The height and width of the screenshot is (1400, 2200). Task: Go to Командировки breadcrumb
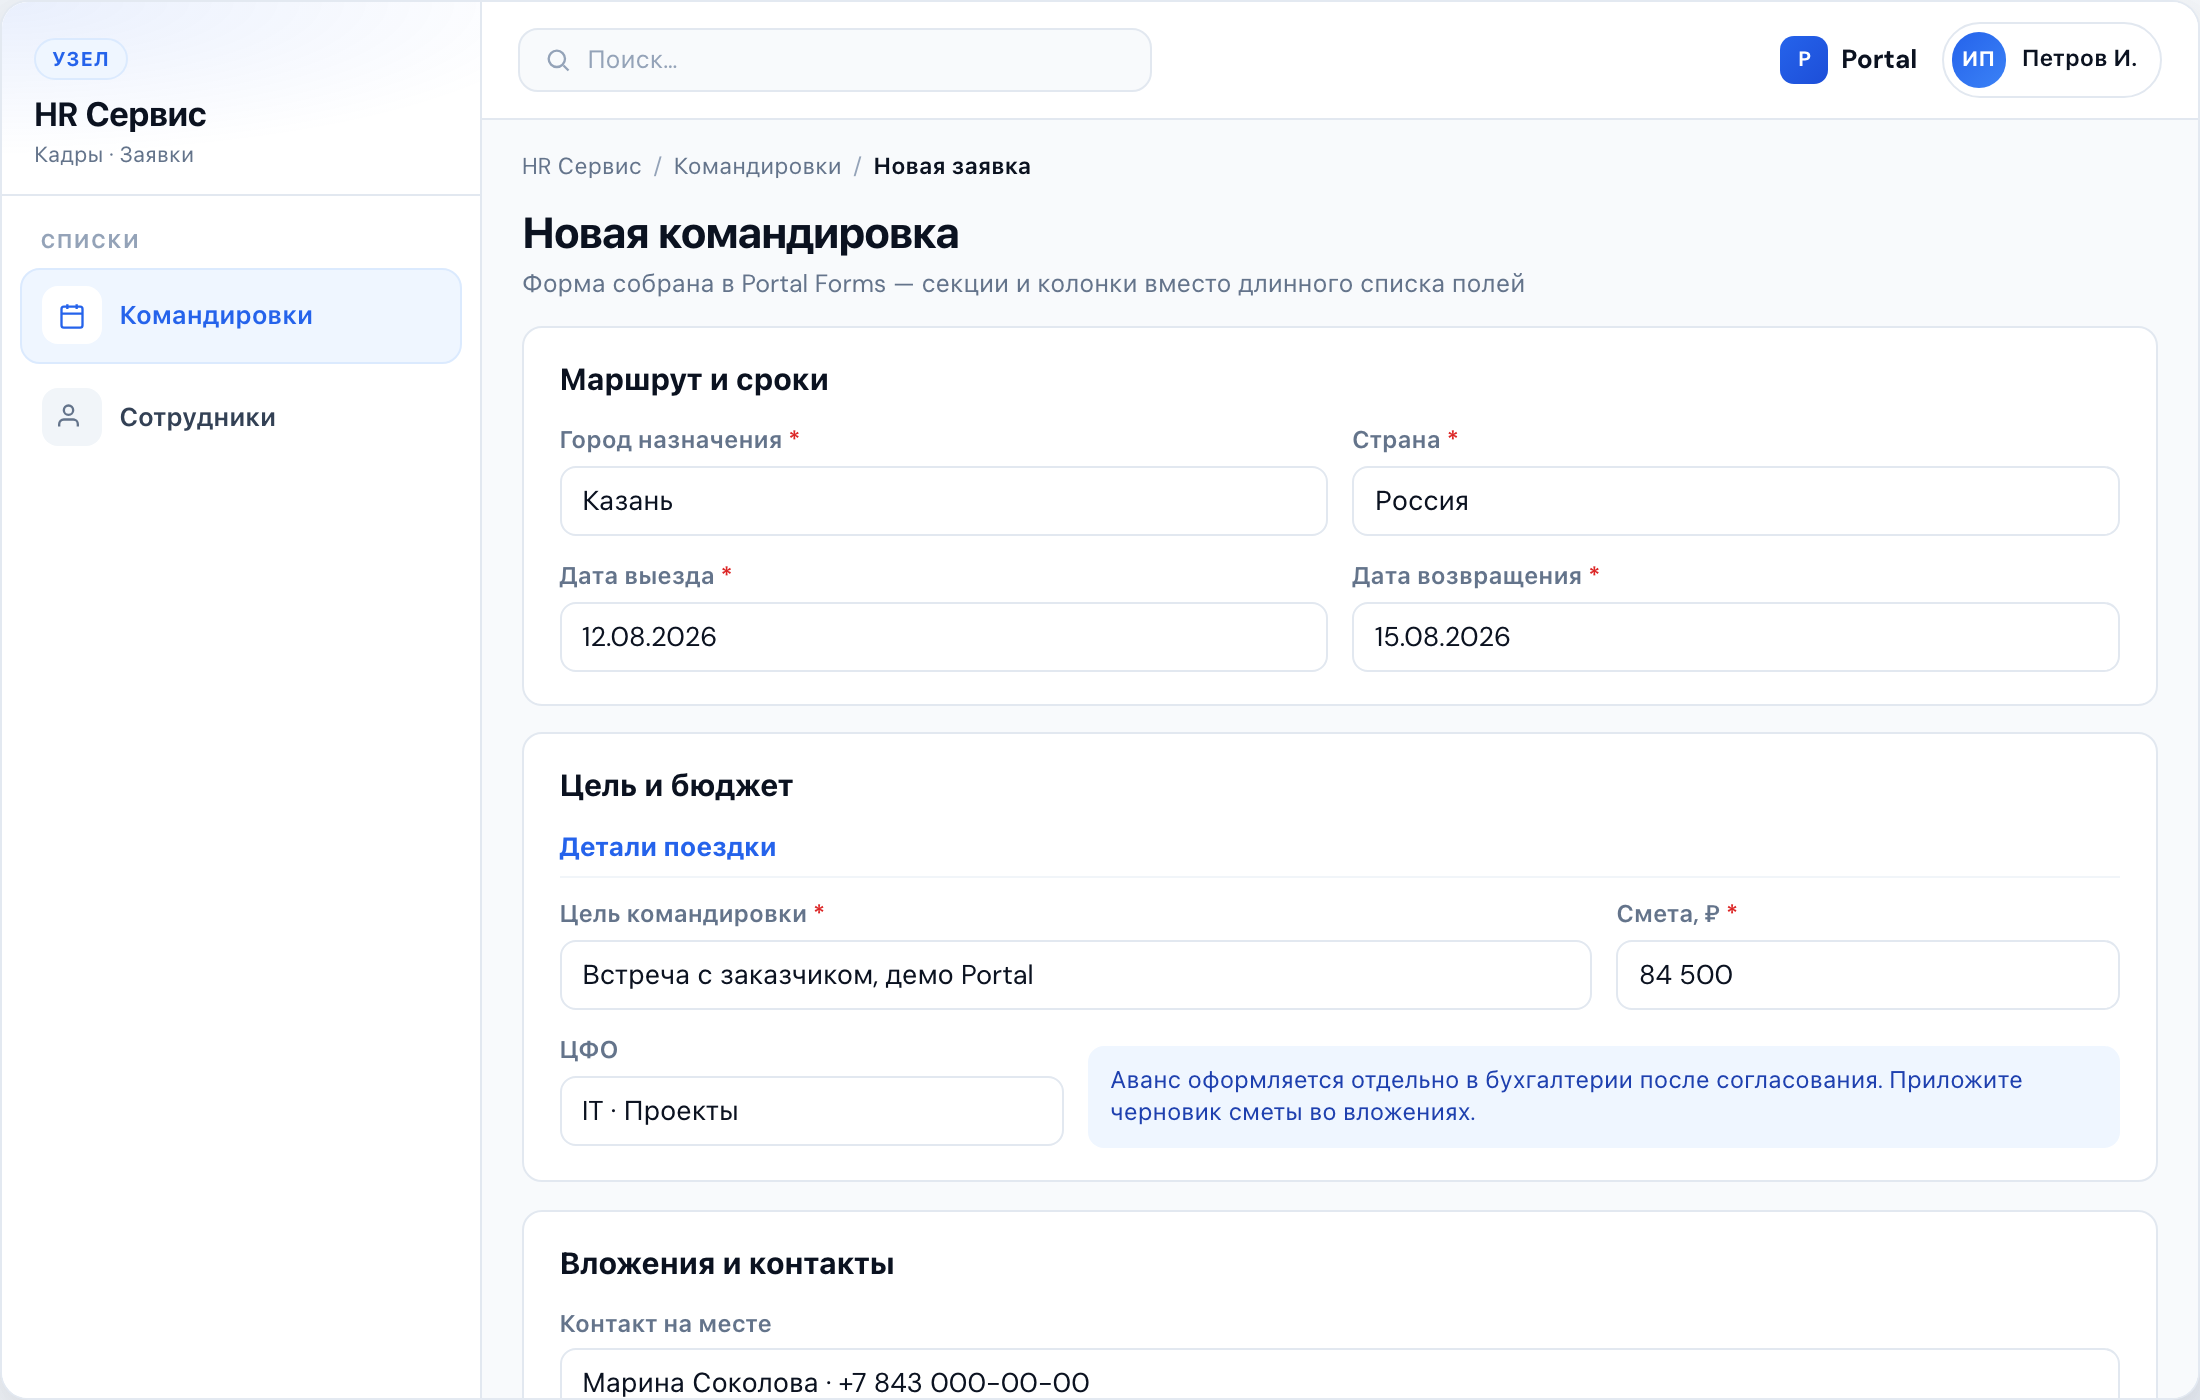click(x=758, y=166)
